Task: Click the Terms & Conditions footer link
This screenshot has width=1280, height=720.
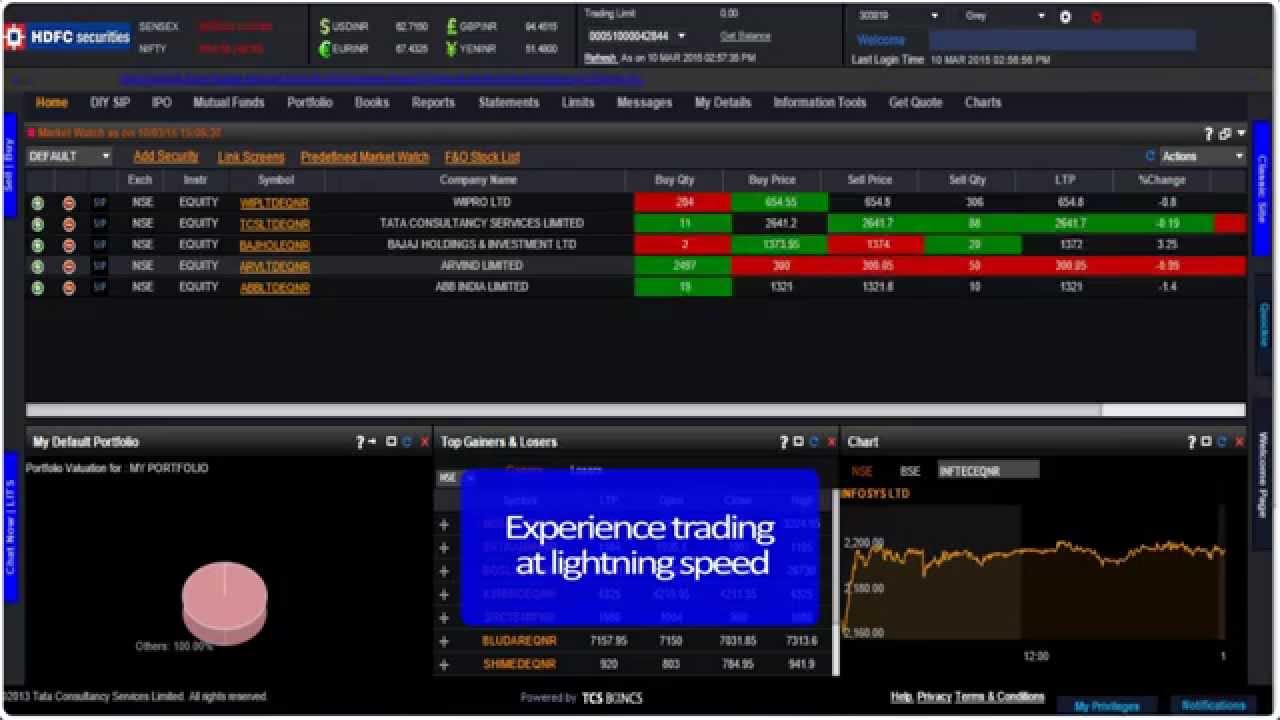Action: pos(1000,697)
